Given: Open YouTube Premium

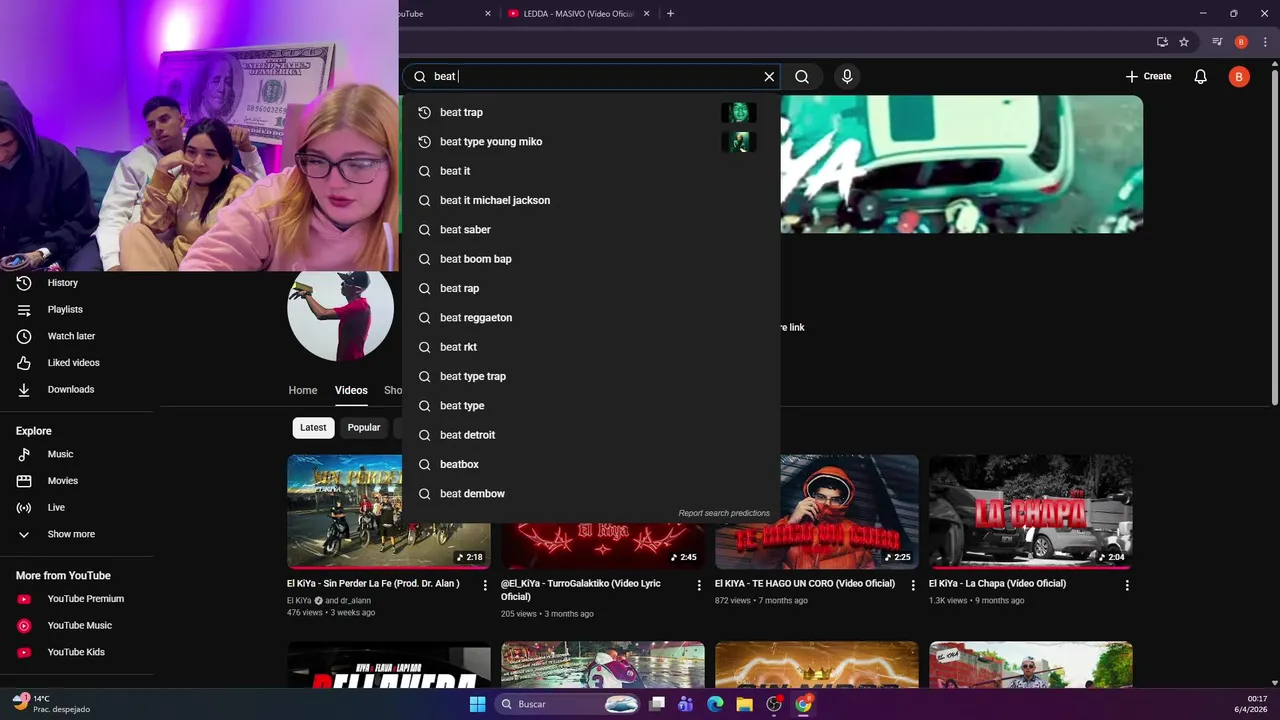Looking at the screenshot, I should click(x=85, y=599).
